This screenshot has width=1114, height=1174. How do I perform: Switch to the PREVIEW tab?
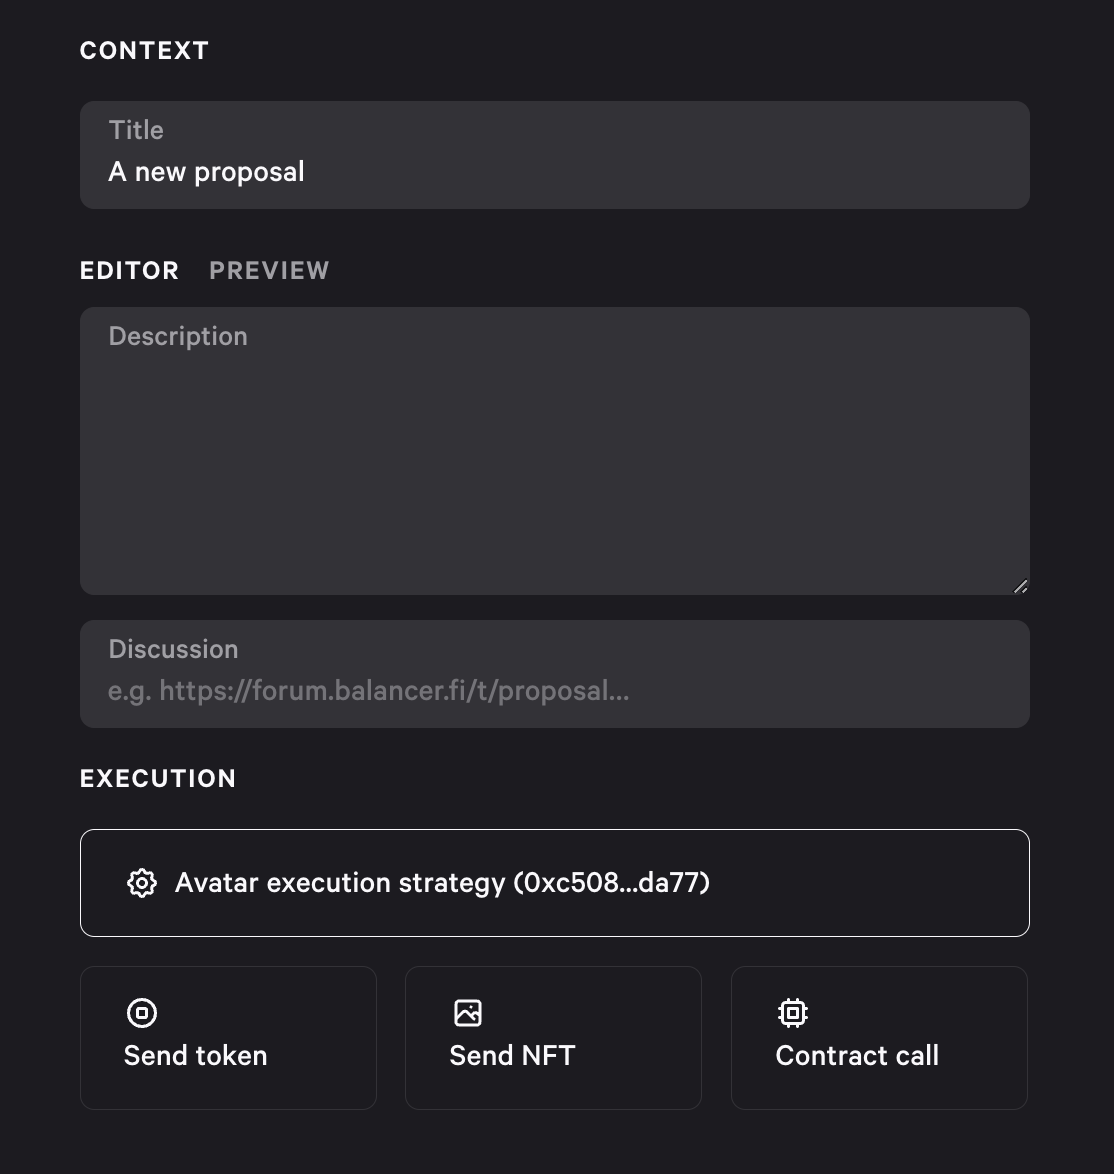[x=270, y=270]
